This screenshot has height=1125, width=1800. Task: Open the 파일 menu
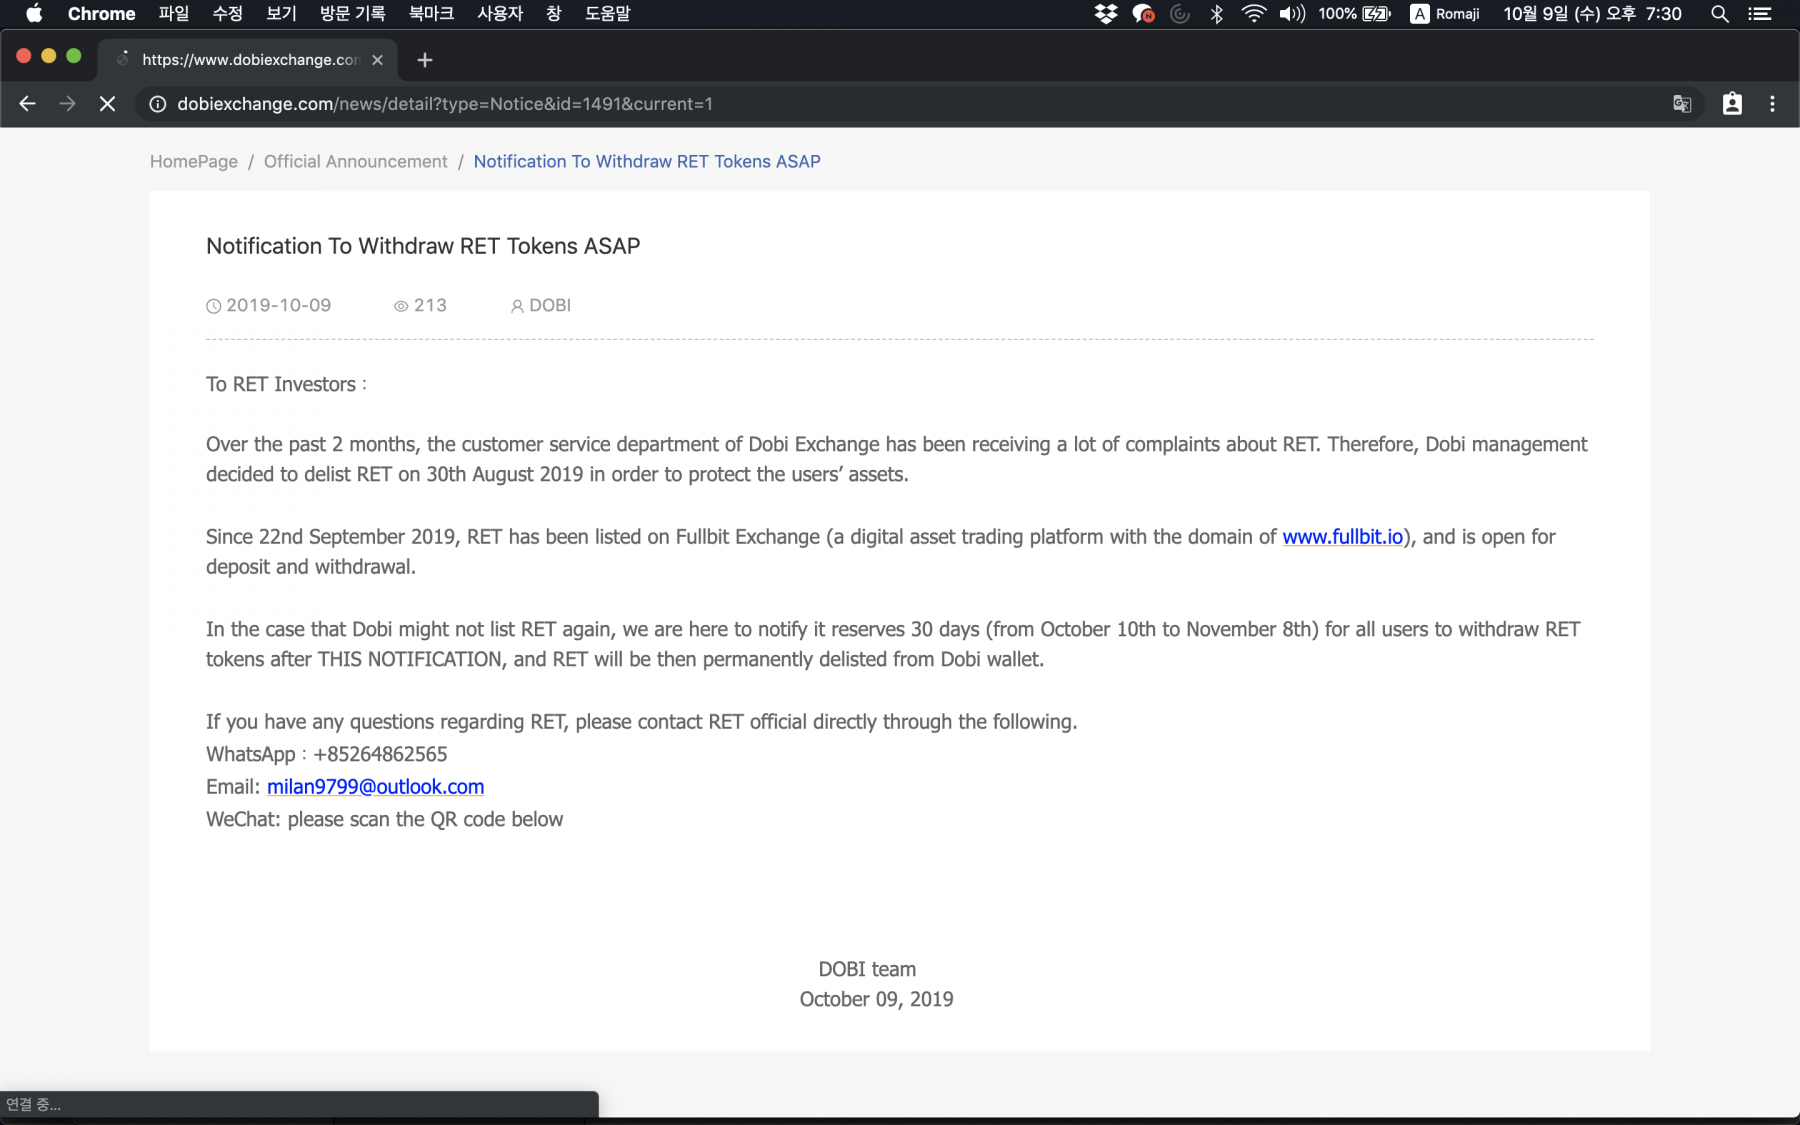pos(174,14)
